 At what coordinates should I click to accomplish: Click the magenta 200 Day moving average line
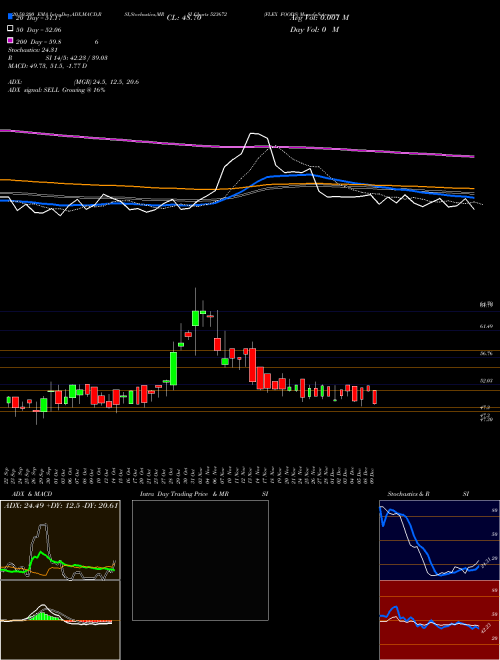pos(237,146)
